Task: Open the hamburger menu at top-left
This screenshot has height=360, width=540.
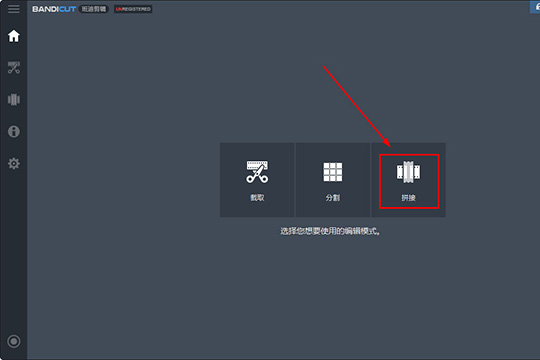Action: (x=14, y=9)
